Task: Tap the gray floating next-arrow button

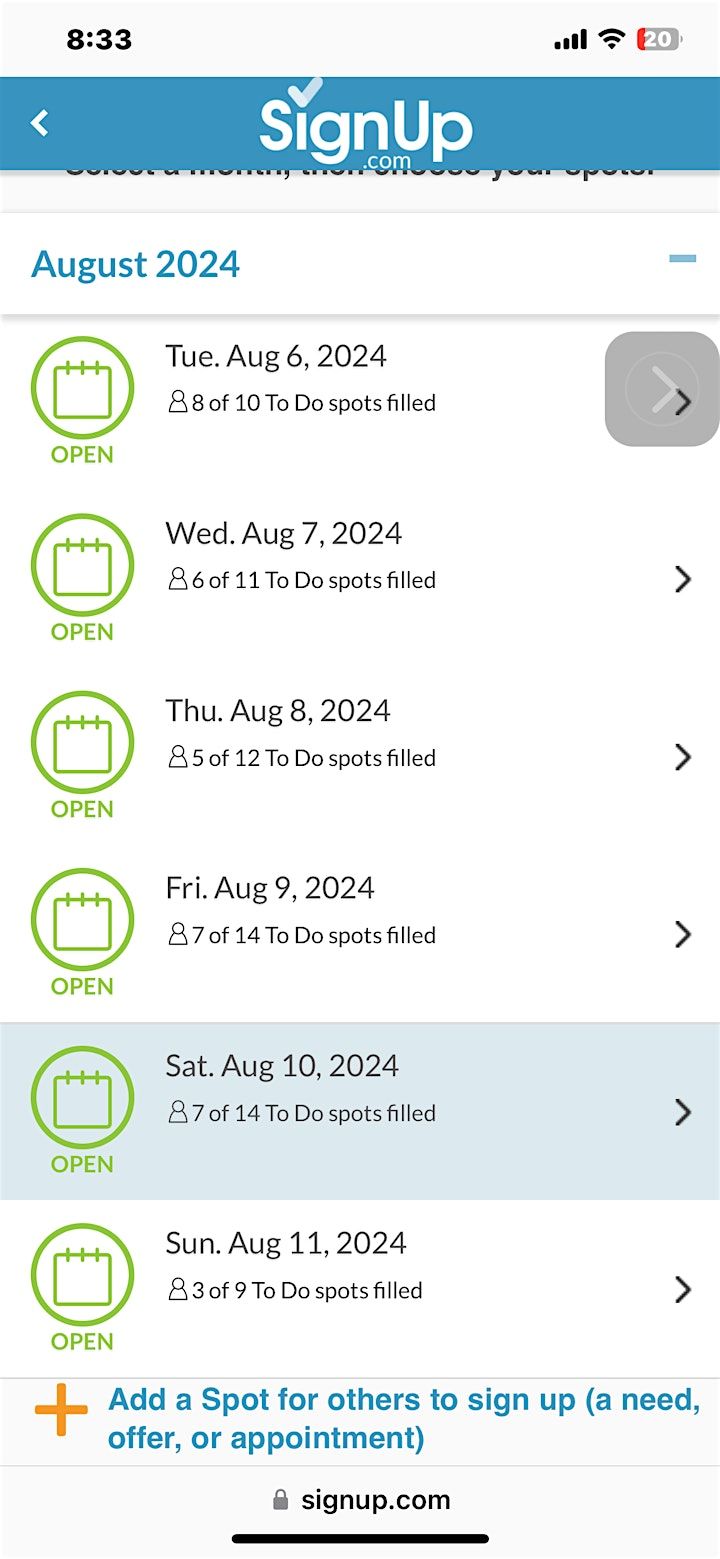Action: click(662, 389)
